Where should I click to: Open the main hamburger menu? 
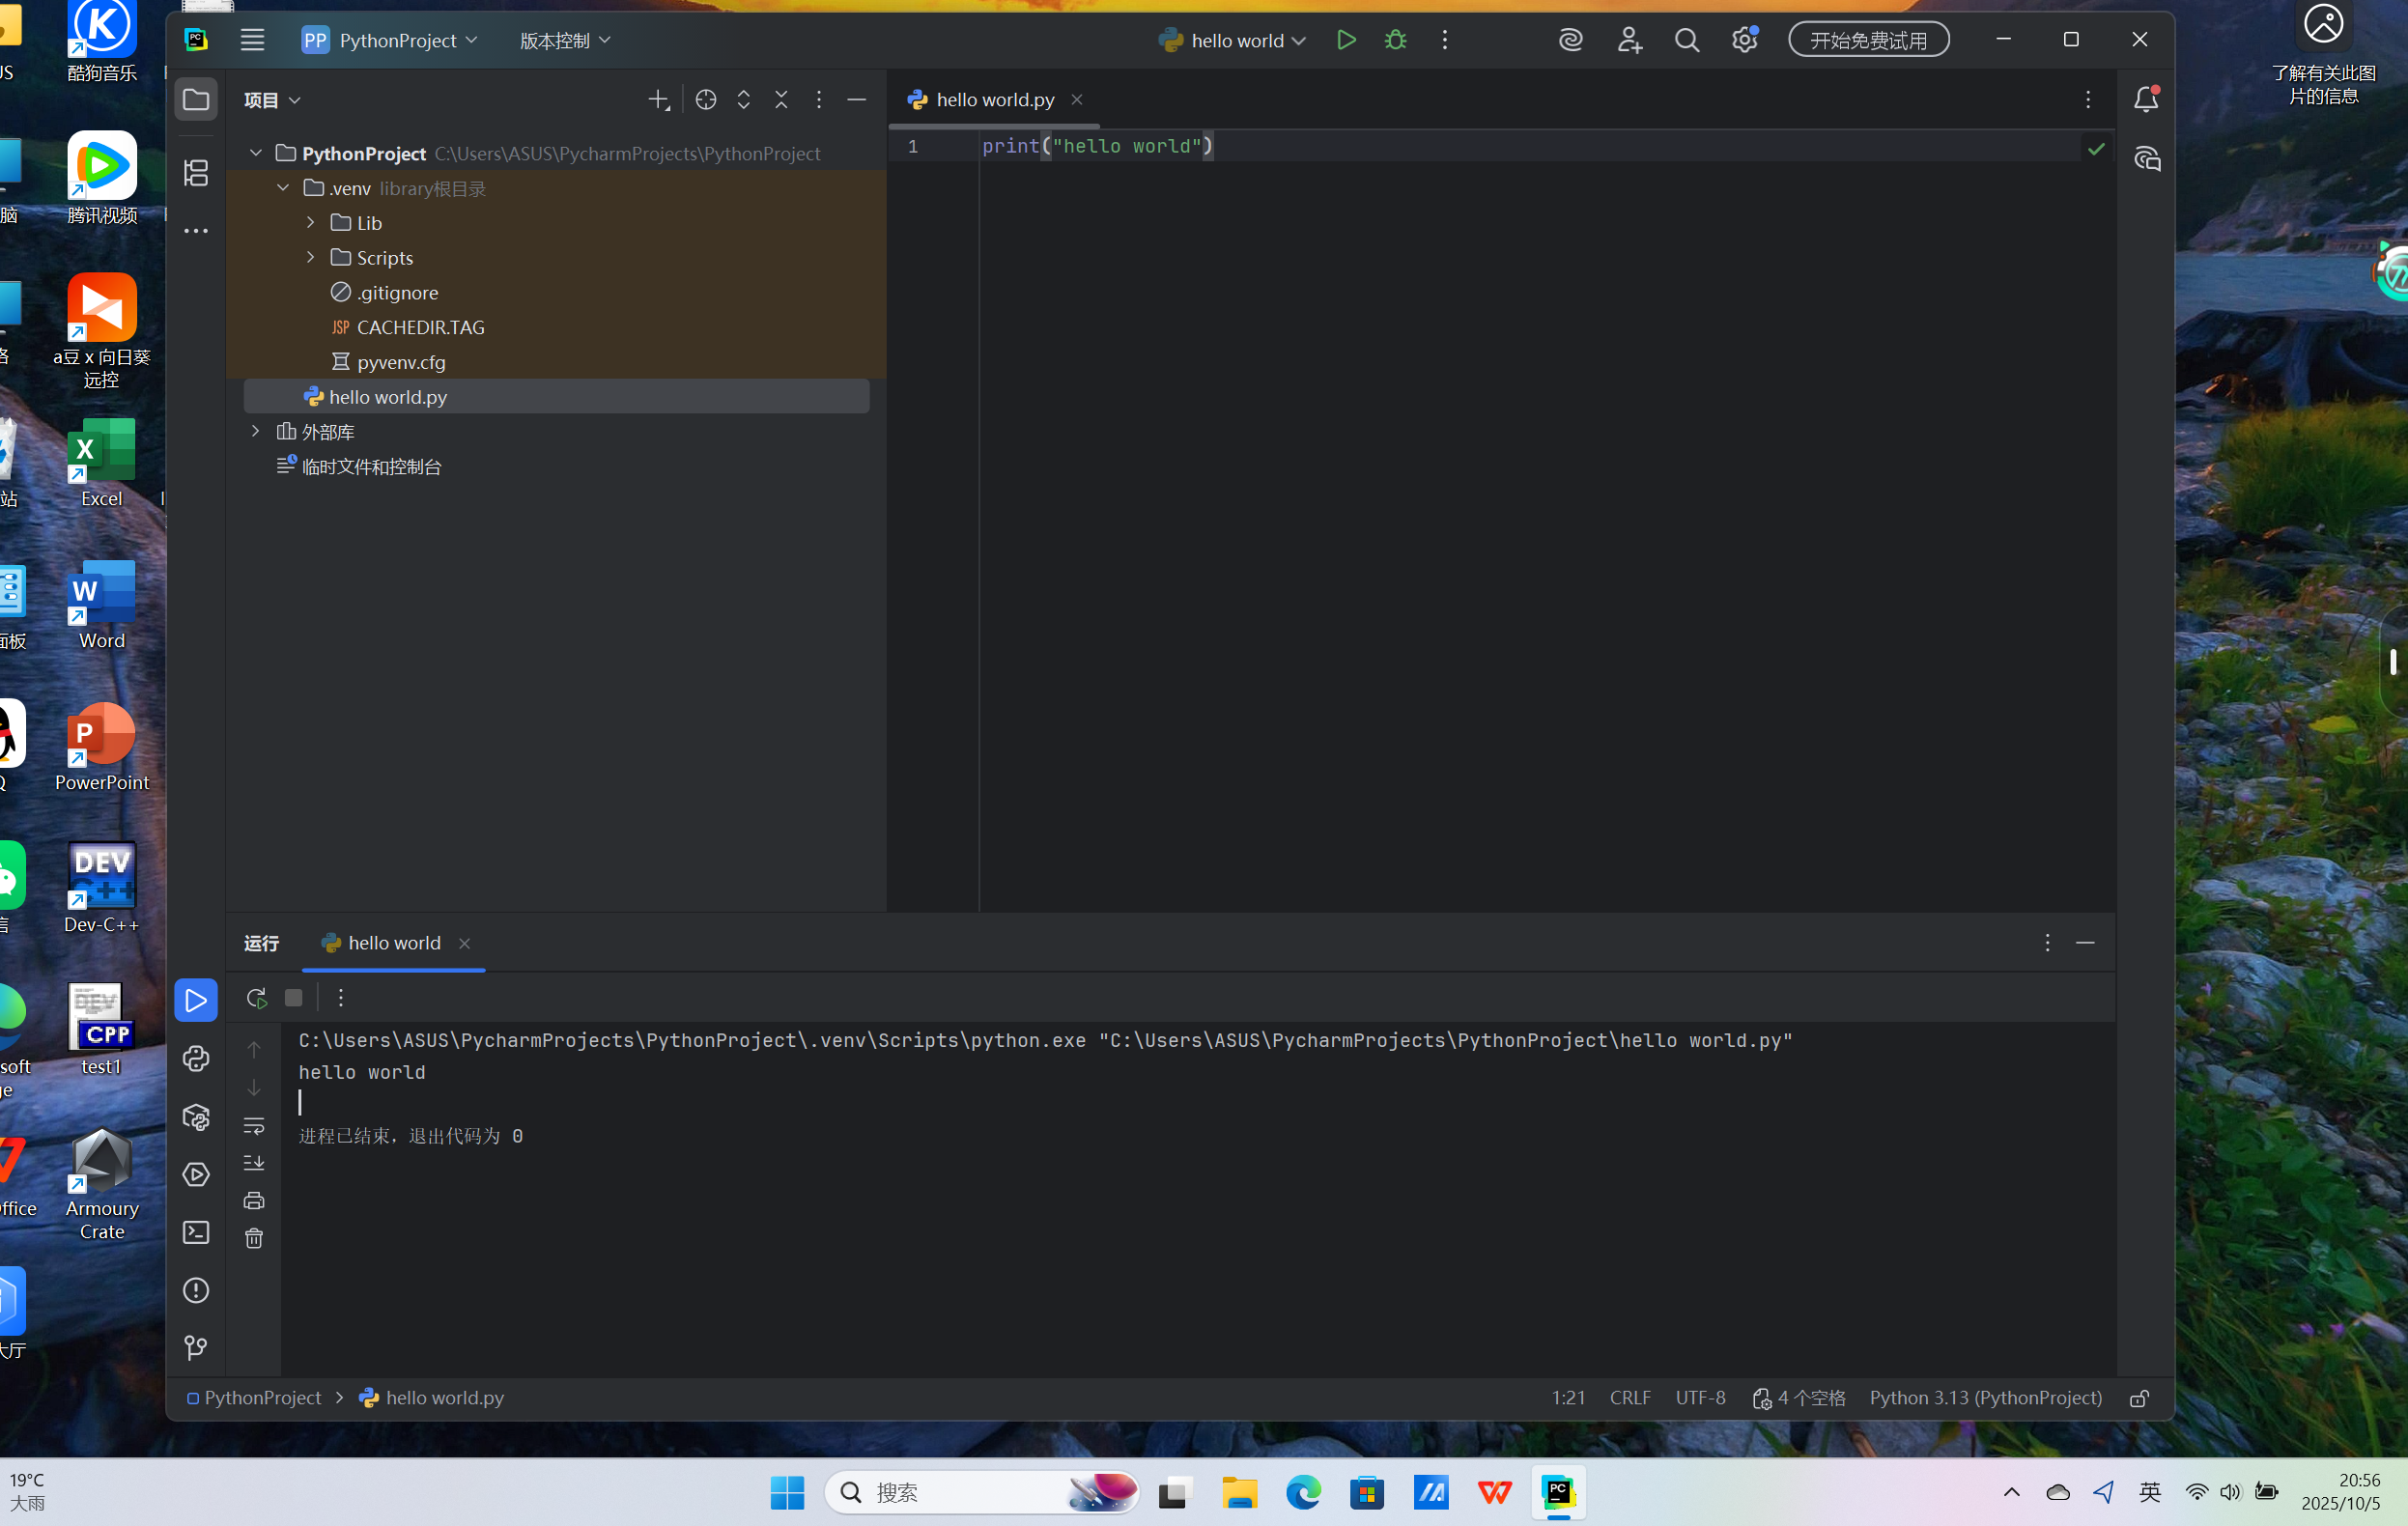click(x=251, y=40)
